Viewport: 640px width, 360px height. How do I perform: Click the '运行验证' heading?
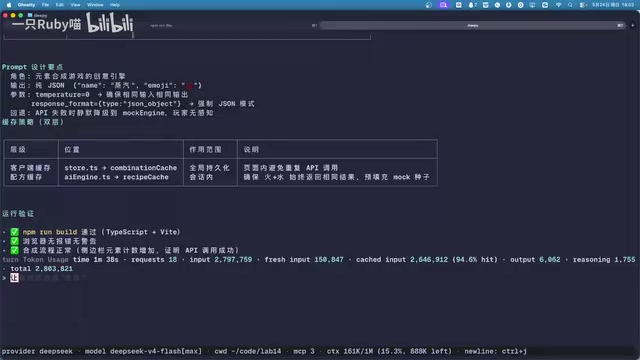(x=18, y=213)
